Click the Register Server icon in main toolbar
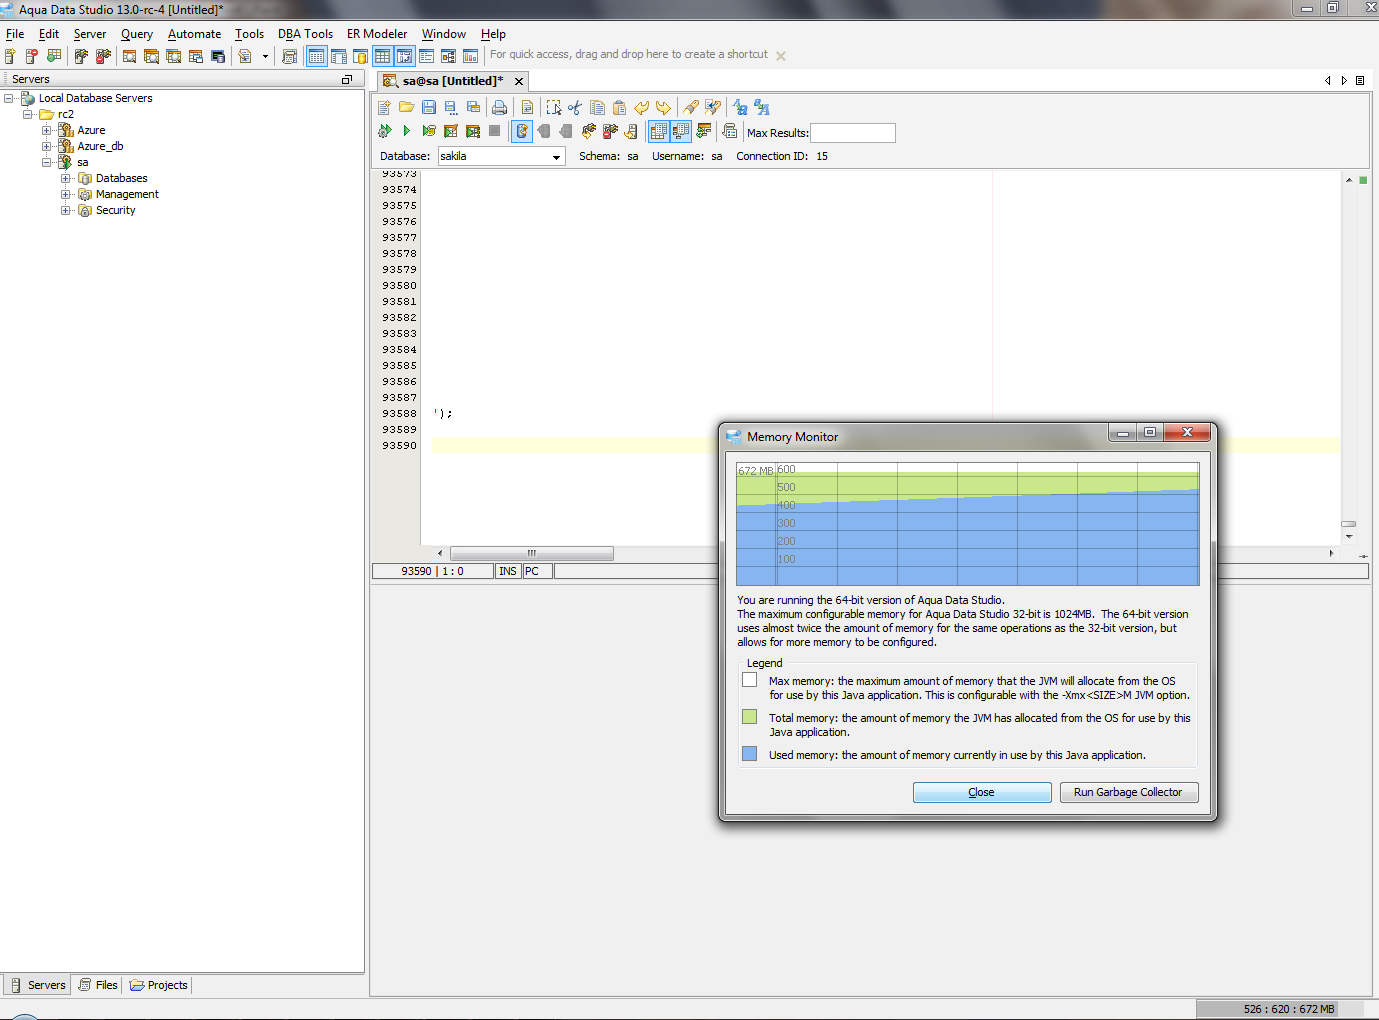Viewport: 1379px width, 1020px height. [x=10, y=56]
